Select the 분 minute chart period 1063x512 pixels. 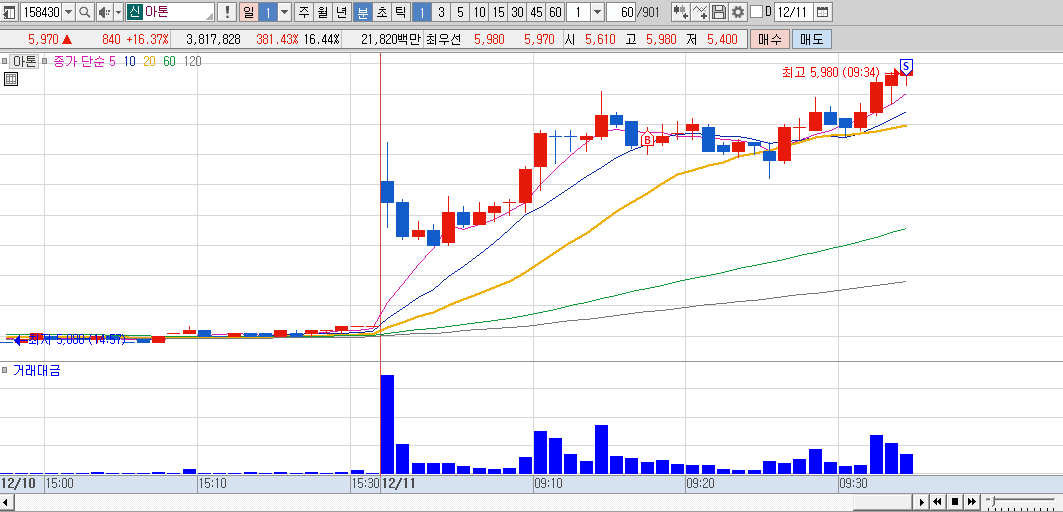pos(363,12)
